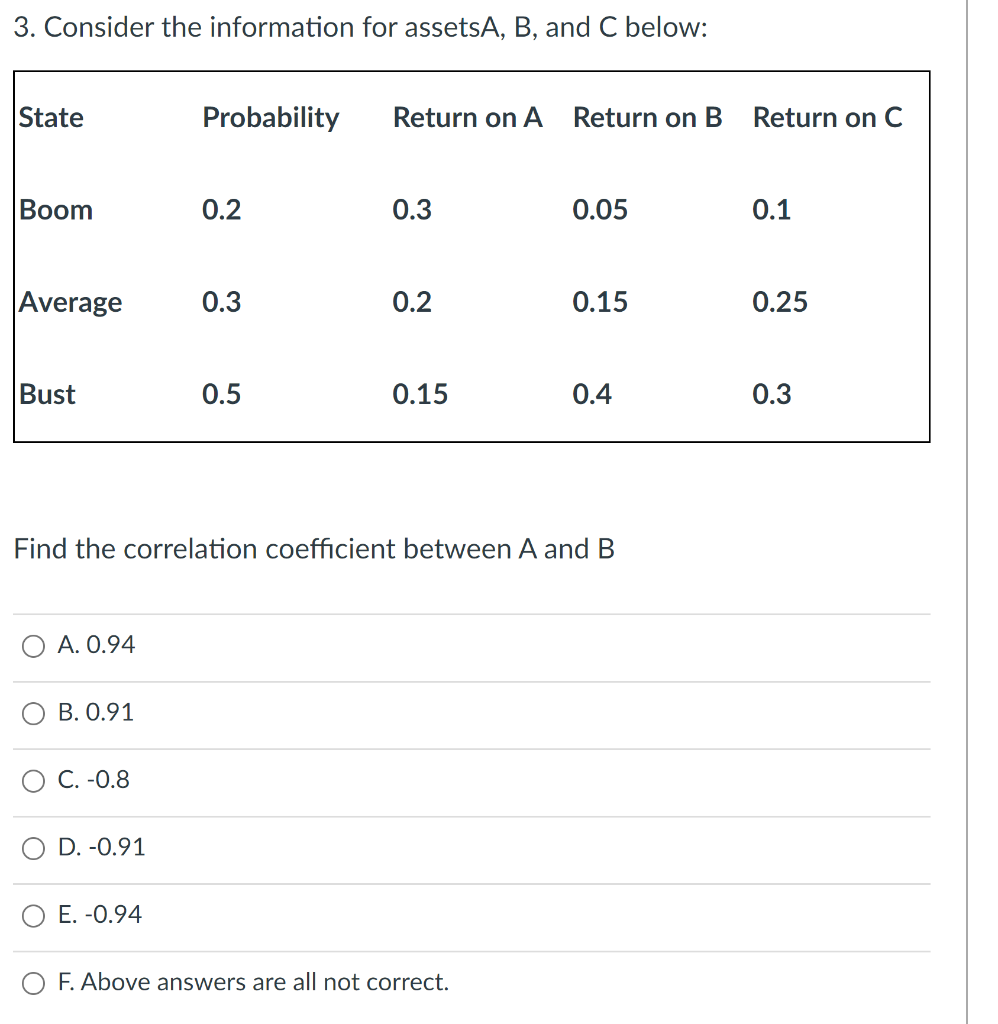Click the Boom row label in the table
The image size is (998, 1024).
pos(54,210)
